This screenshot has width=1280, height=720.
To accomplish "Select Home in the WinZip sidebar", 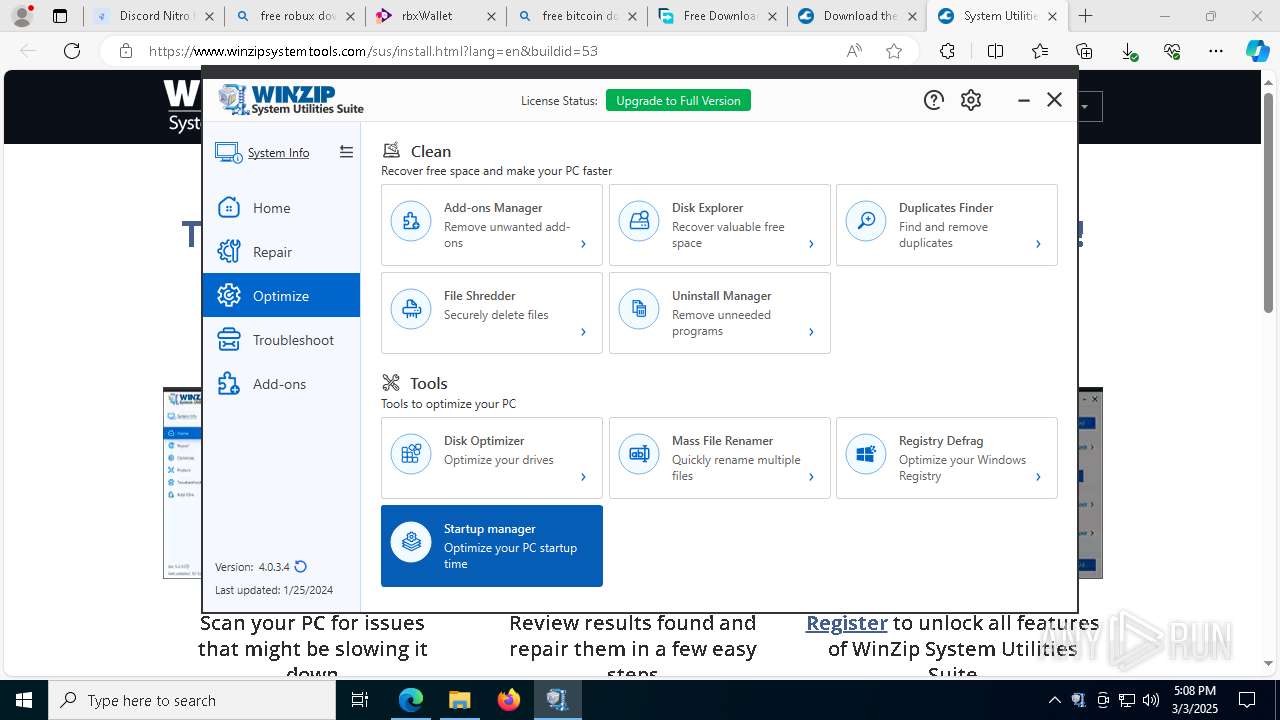I will (x=281, y=208).
